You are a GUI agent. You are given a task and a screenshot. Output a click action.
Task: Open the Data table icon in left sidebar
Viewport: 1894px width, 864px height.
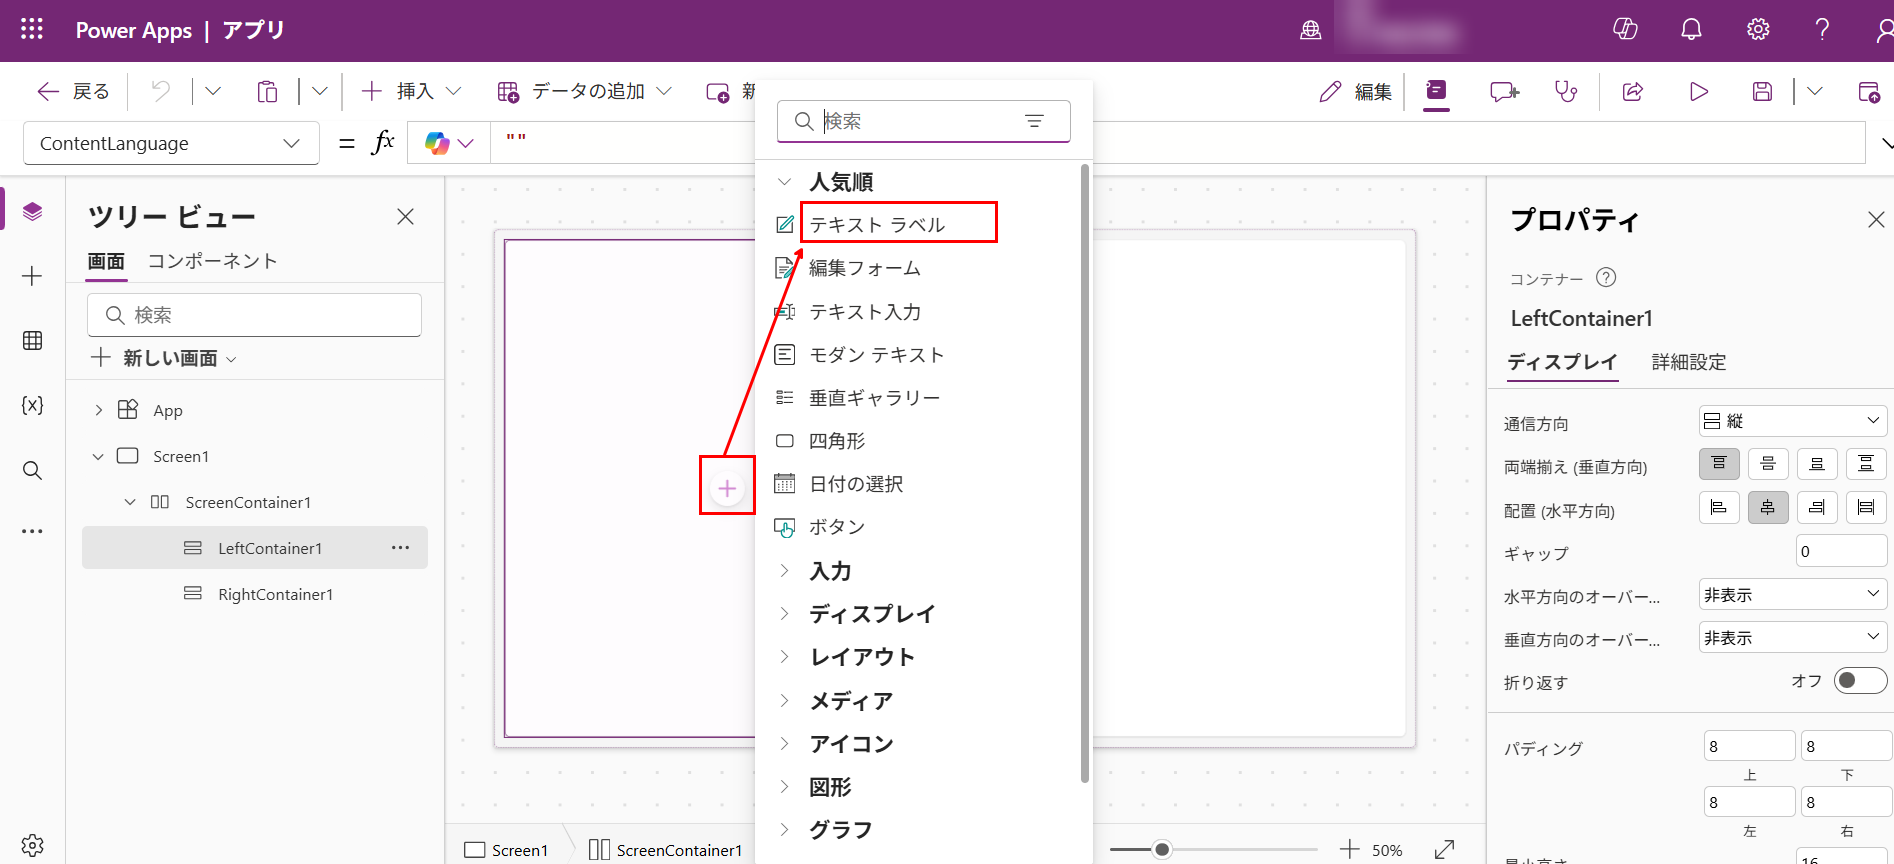(x=32, y=341)
